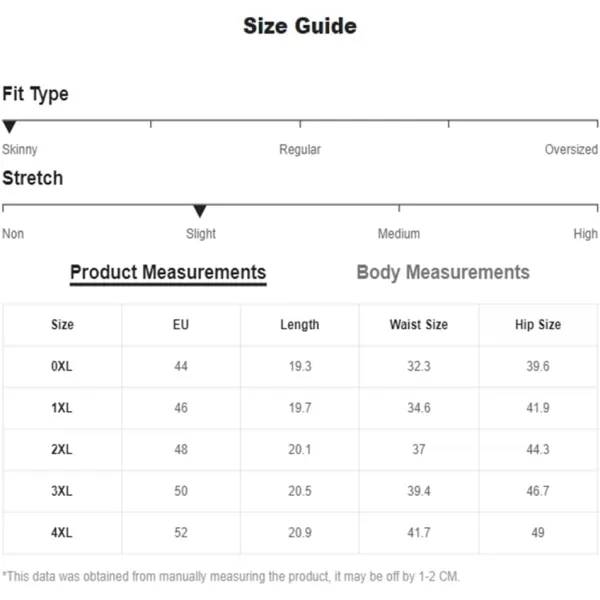This screenshot has height=600, width=600.
Task: Select the 4XL size row
Action: coord(300,533)
